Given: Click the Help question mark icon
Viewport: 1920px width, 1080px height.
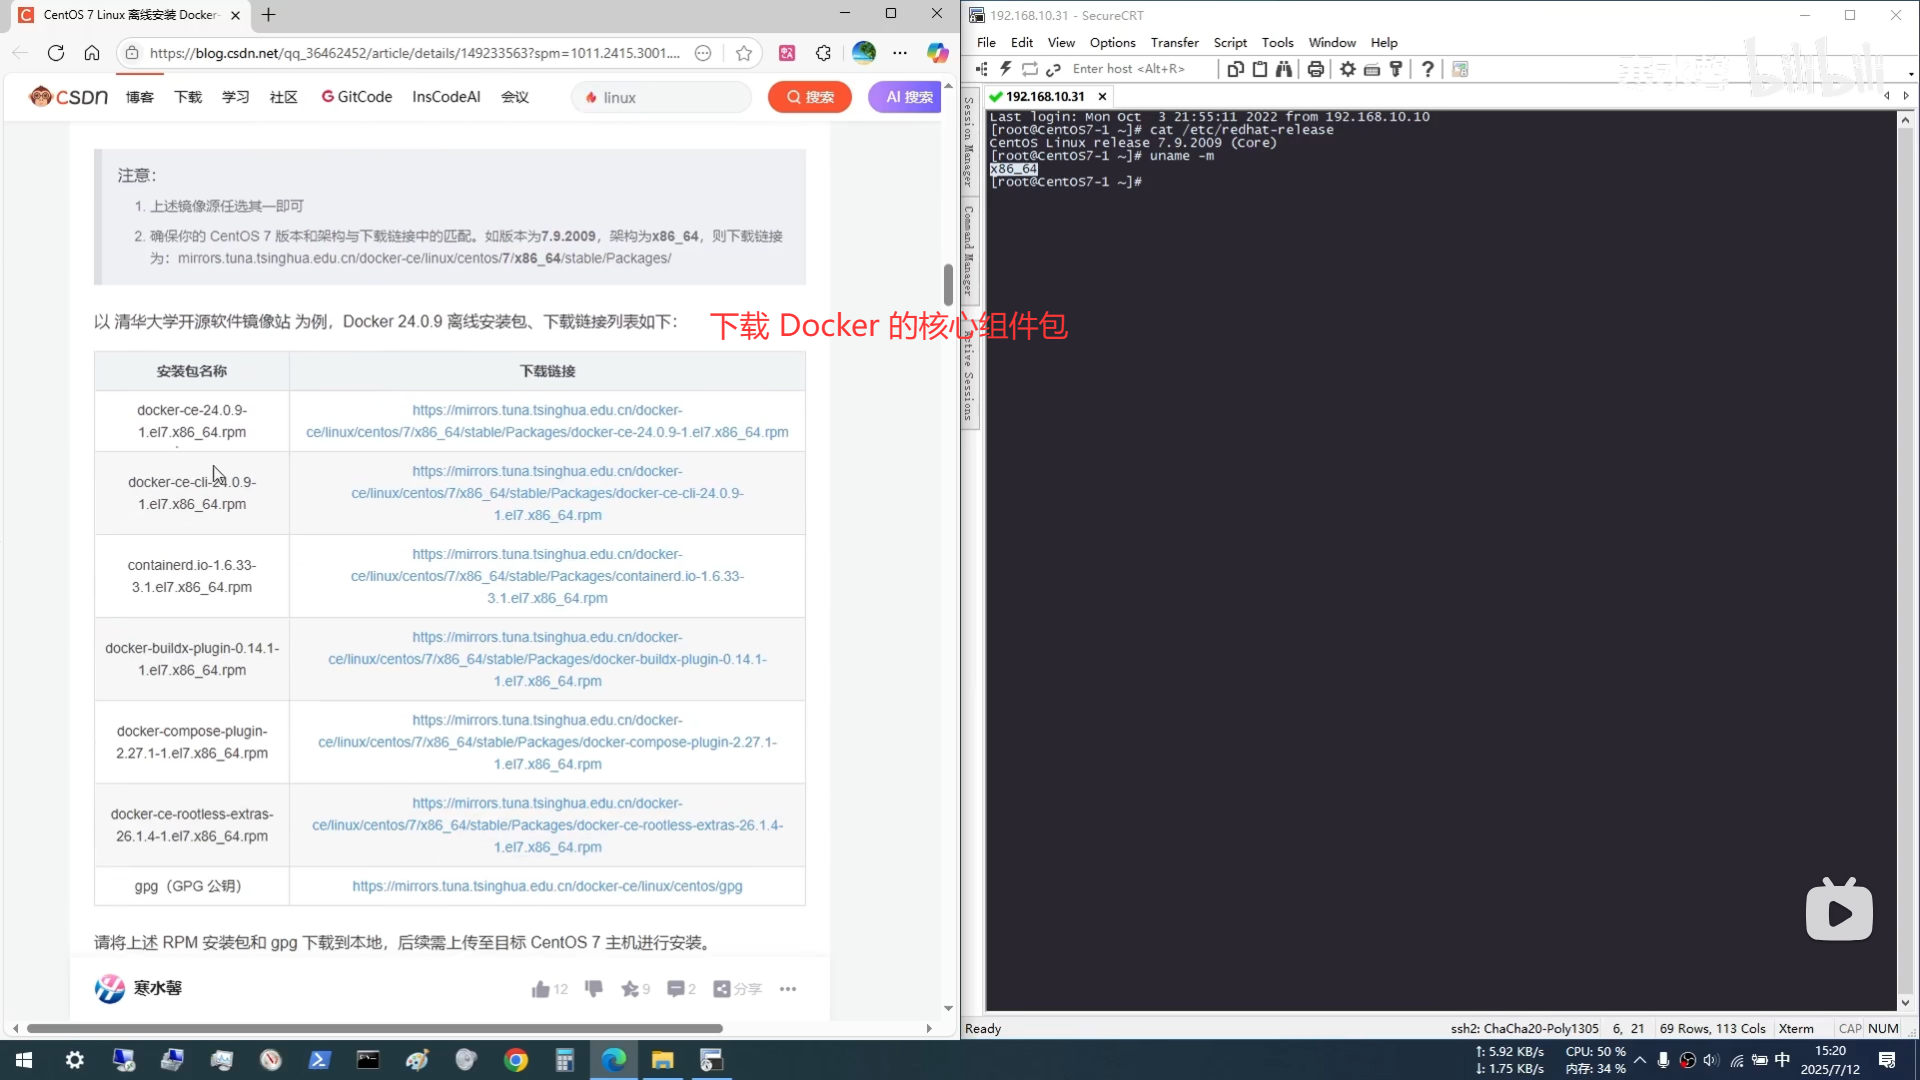Looking at the screenshot, I should [x=1428, y=69].
